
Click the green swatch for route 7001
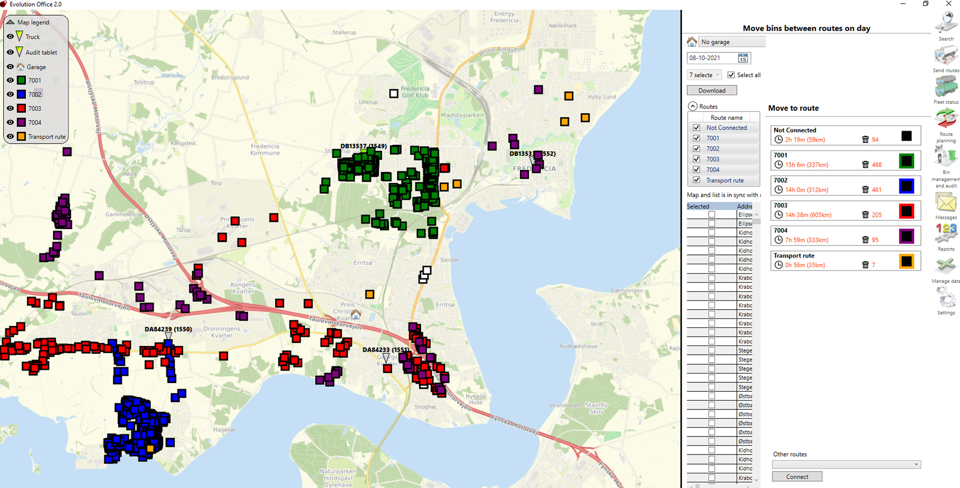tap(906, 161)
